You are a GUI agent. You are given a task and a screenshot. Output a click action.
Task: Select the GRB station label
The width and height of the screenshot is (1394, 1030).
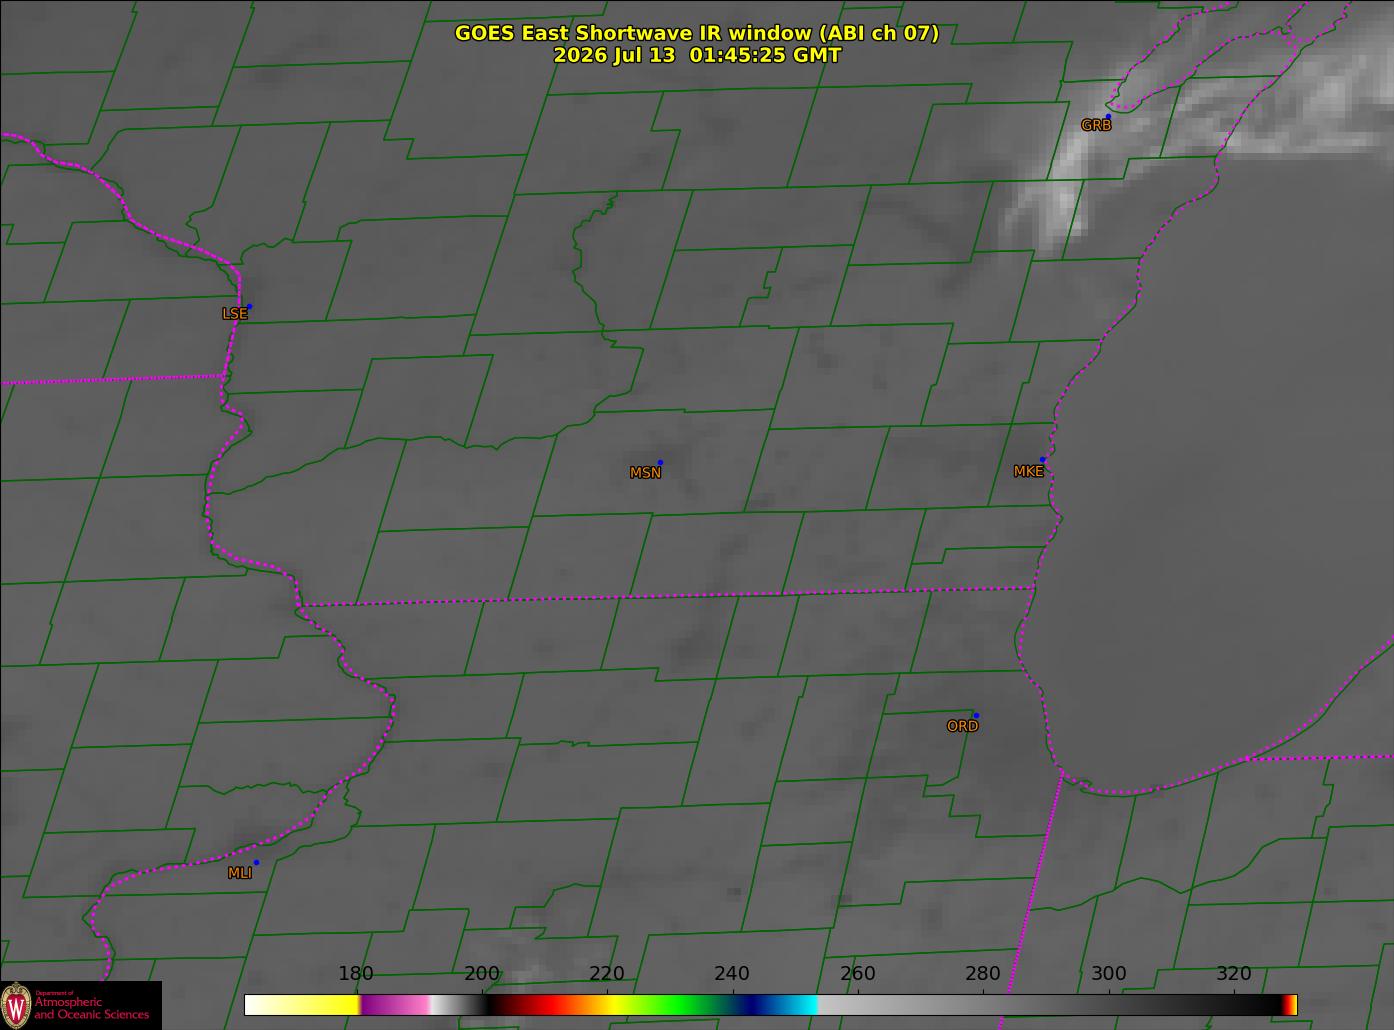point(1096,125)
